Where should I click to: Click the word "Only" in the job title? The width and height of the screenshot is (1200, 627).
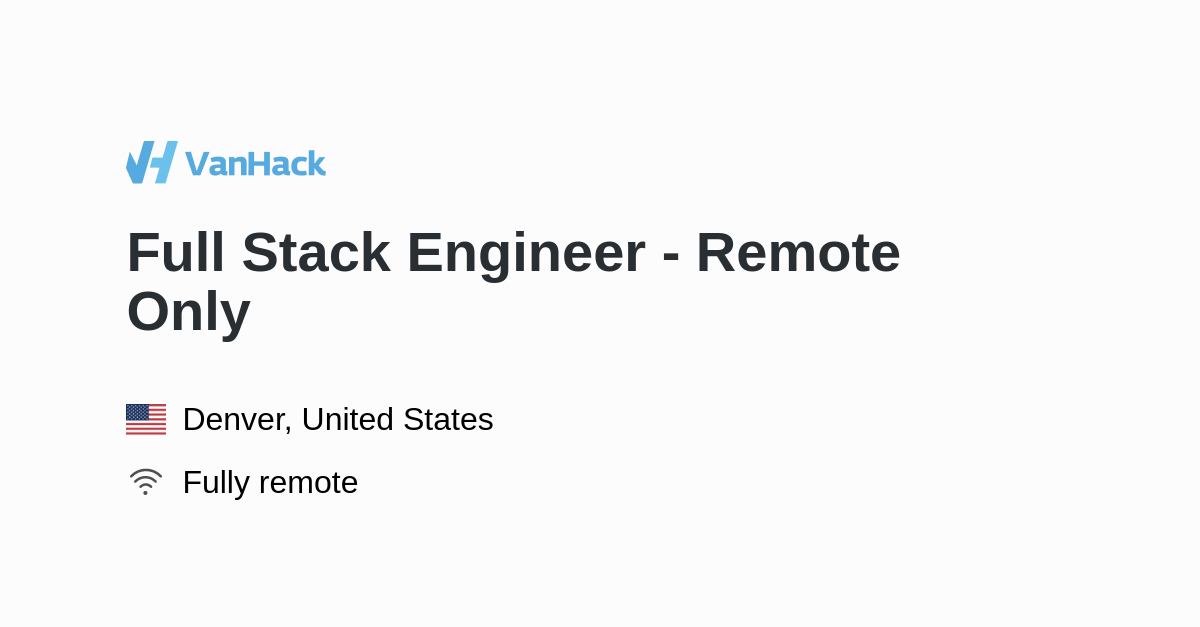188,311
